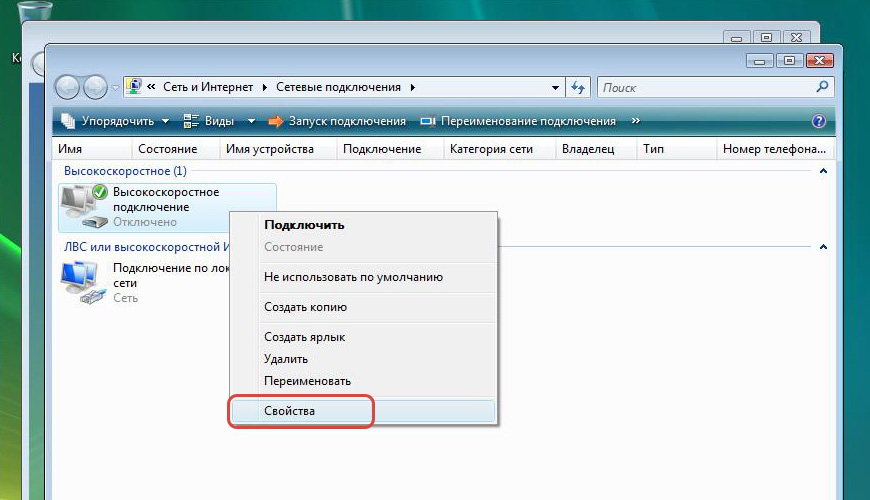870x500 pixels.
Task: Close the Network Connections window
Action: click(820, 60)
